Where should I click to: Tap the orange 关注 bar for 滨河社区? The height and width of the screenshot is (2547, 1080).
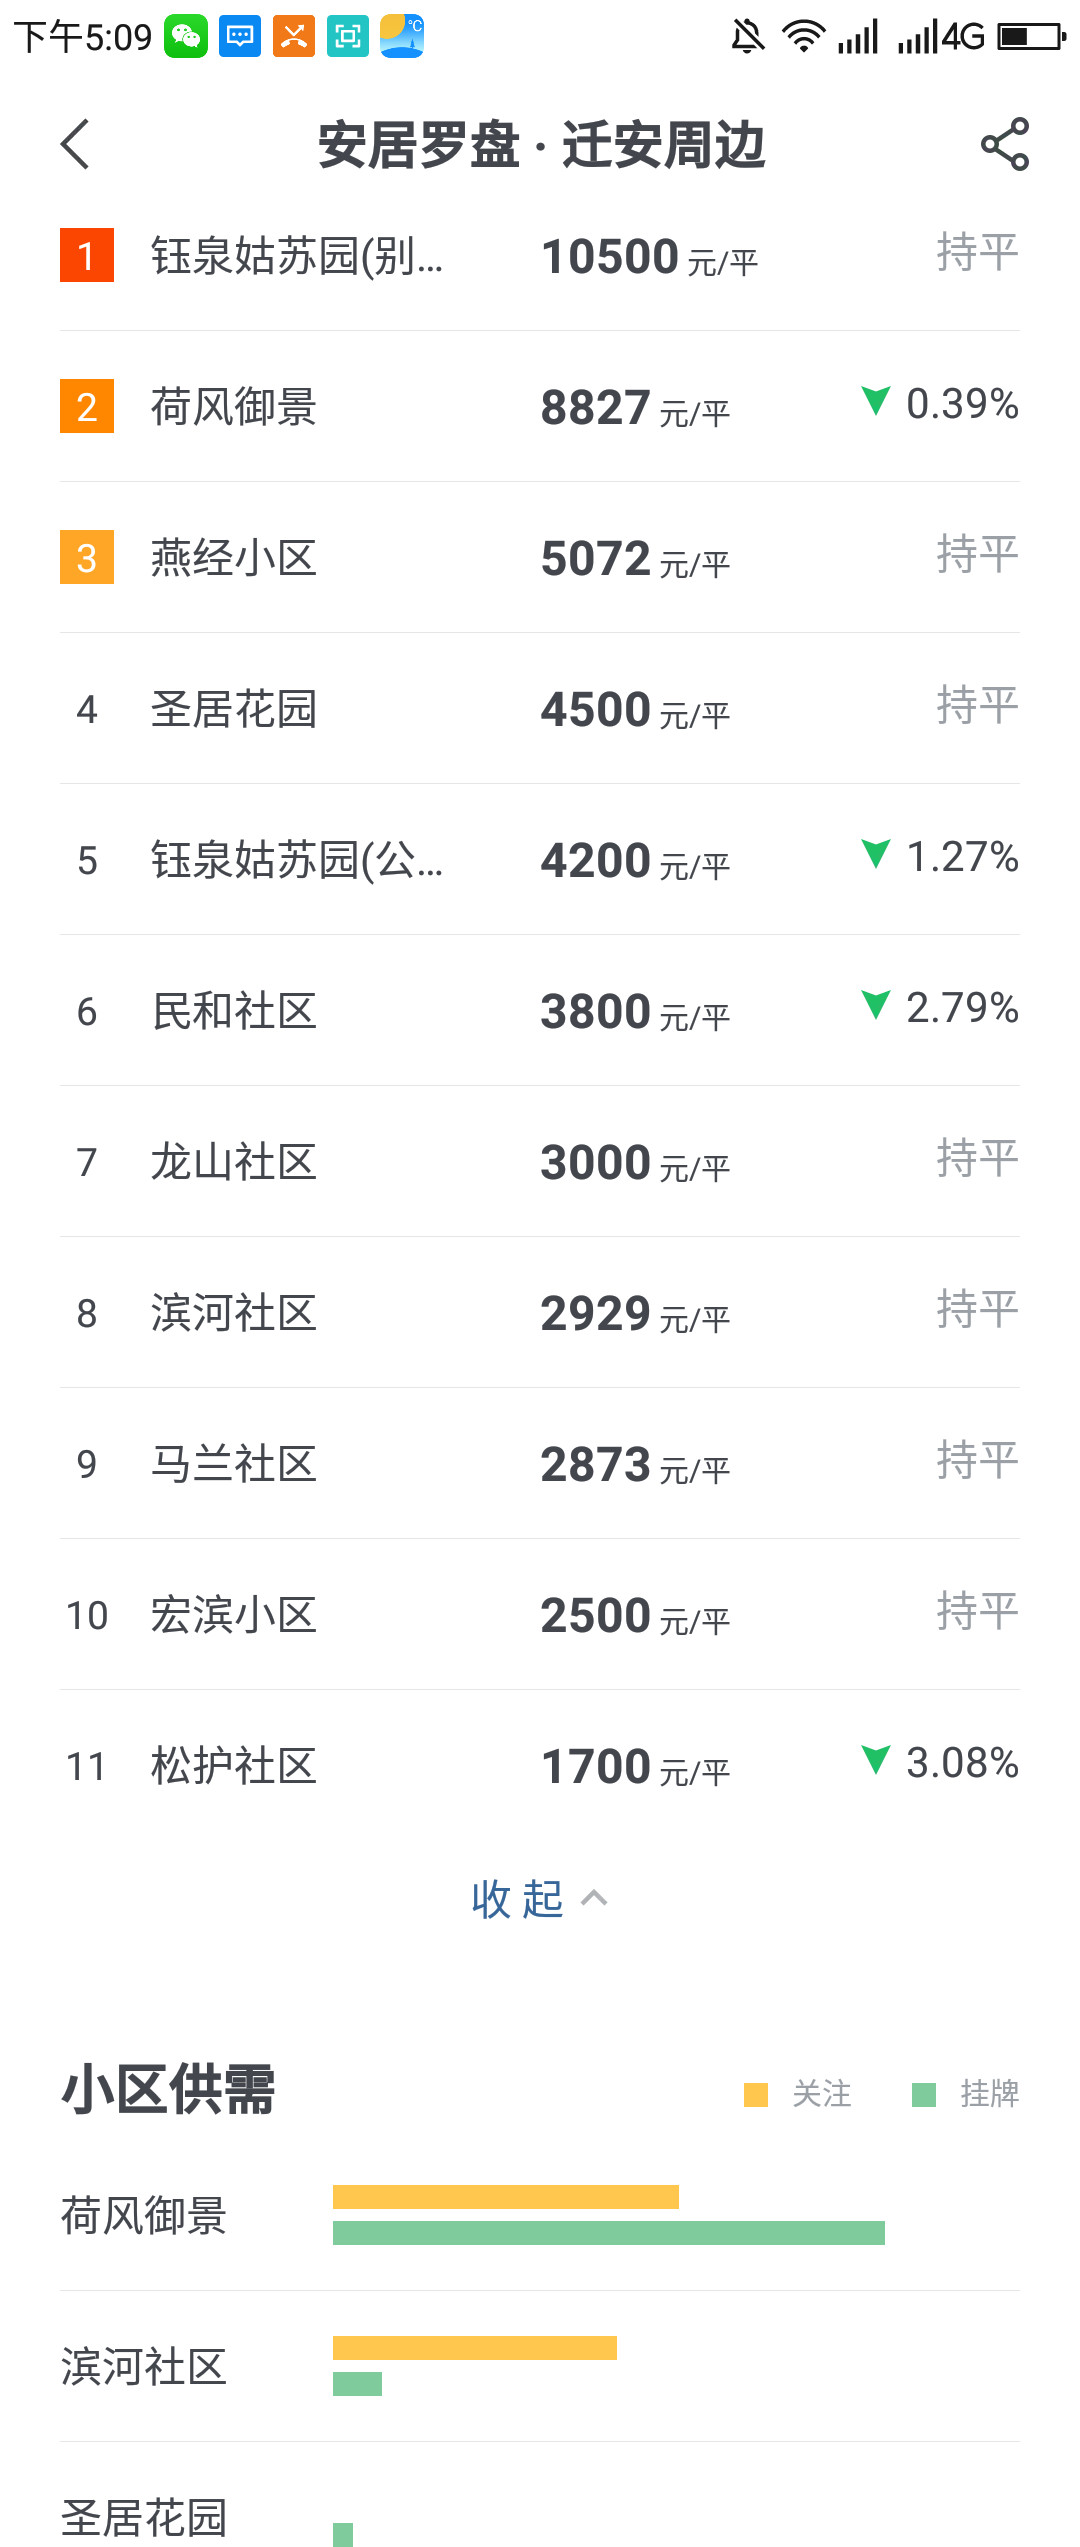click(474, 2348)
